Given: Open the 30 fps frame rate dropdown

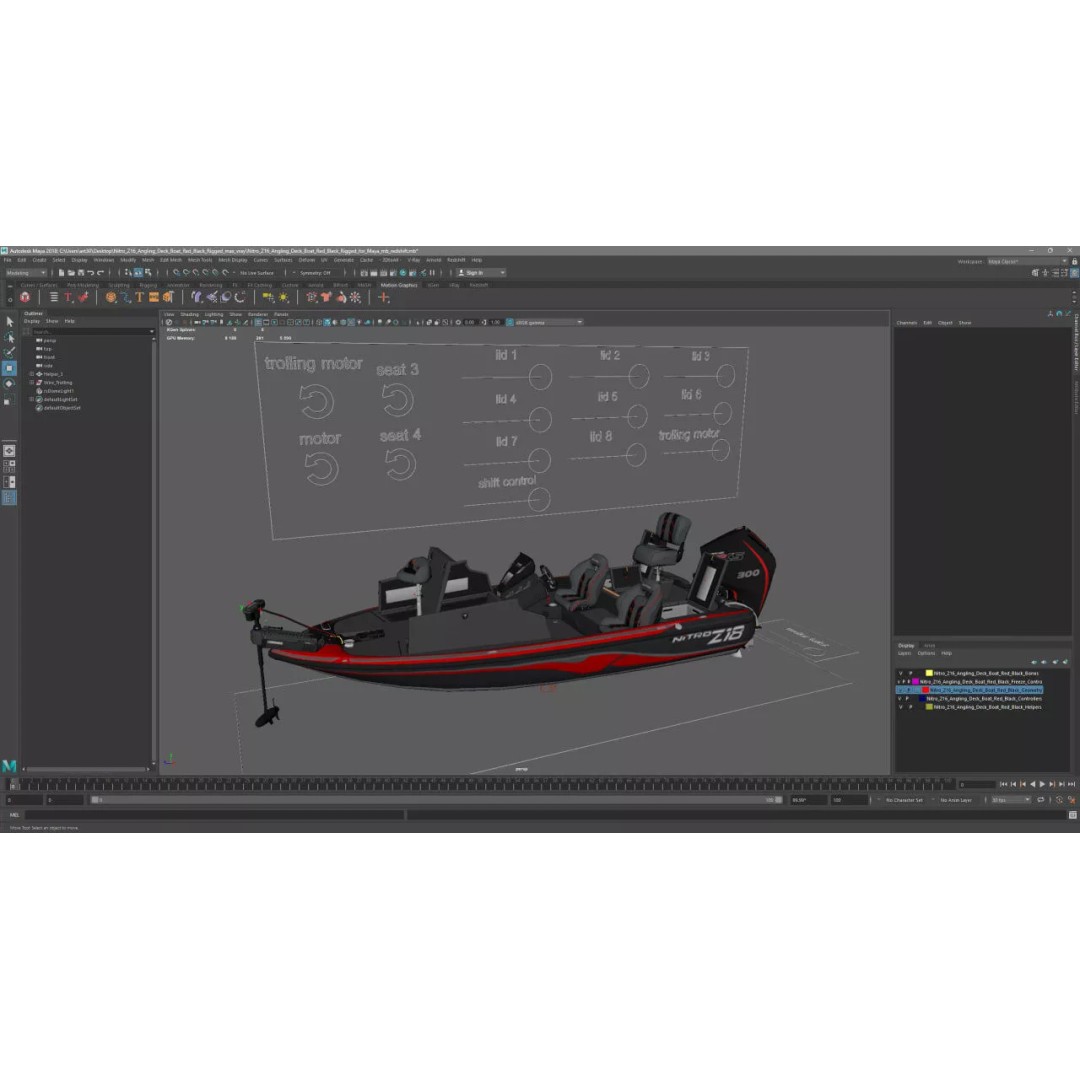Looking at the screenshot, I should 1010,800.
